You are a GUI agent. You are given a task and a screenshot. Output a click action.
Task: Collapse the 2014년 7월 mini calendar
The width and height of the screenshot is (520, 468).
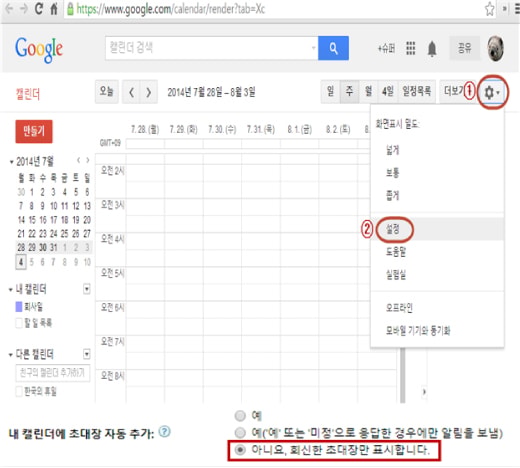coord(11,162)
